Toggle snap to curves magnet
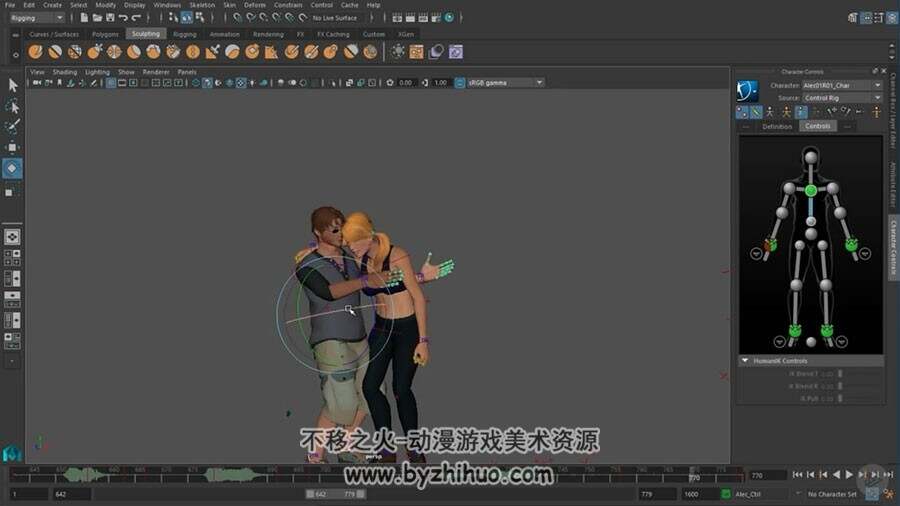Viewport: 900px width, 506px height. (x=250, y=18)
